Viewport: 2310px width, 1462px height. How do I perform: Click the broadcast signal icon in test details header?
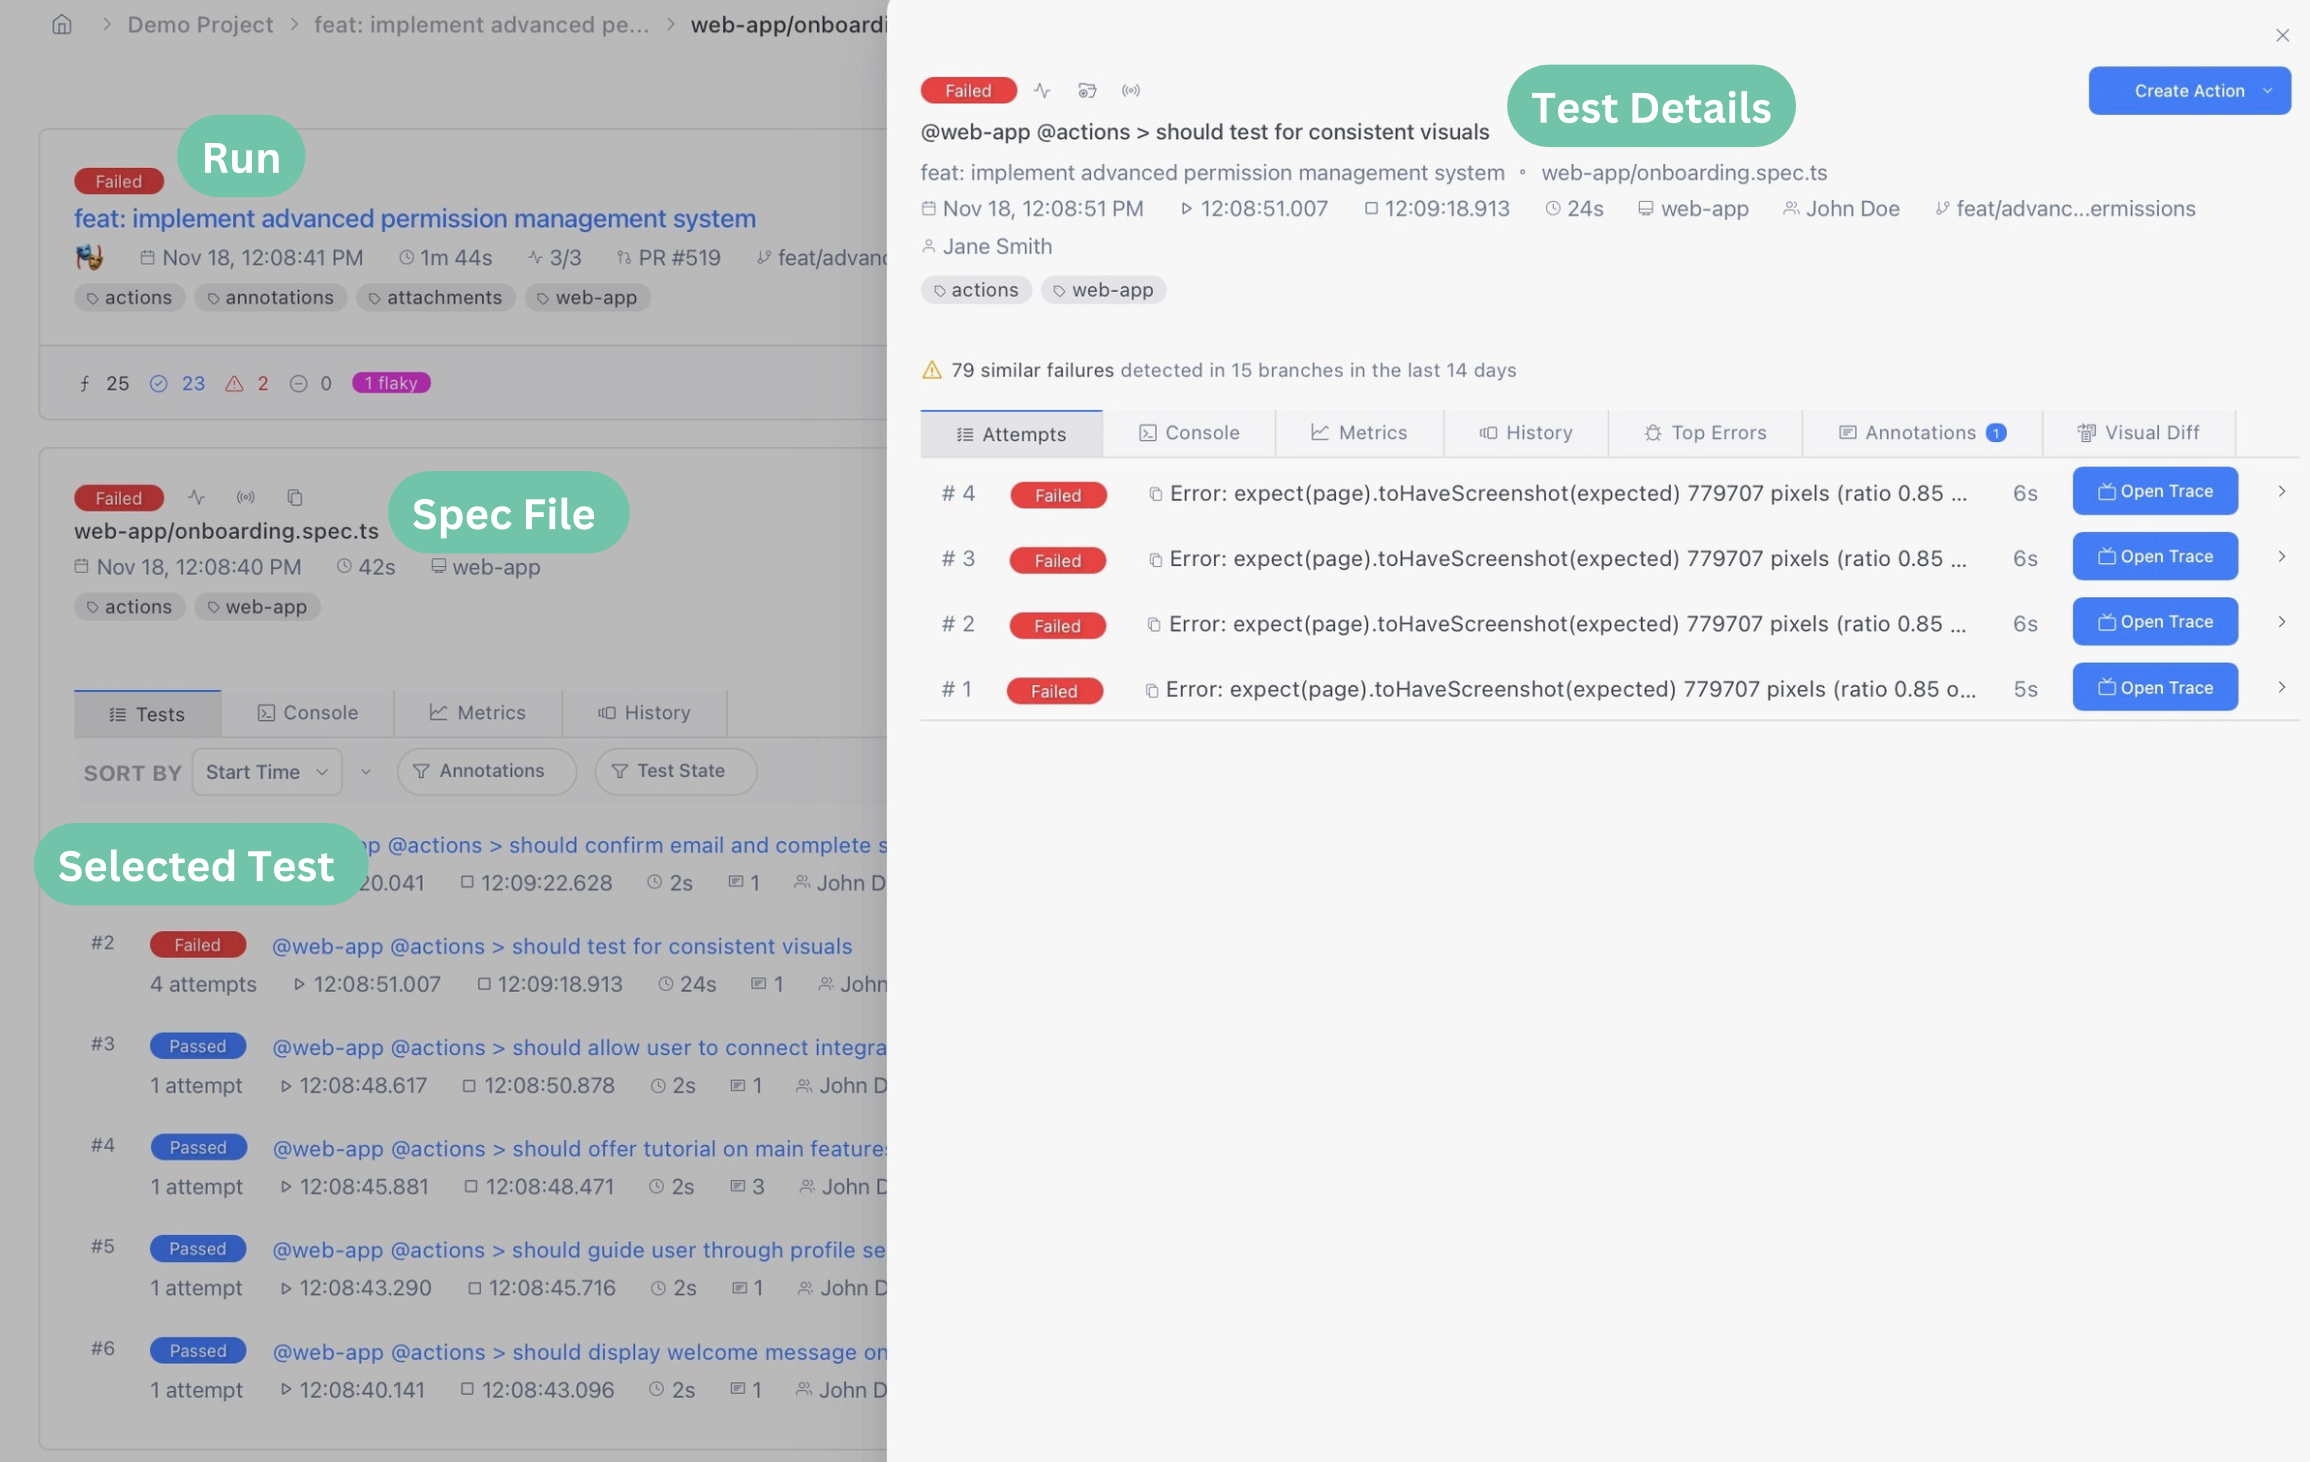click(x=1130, y=91)
